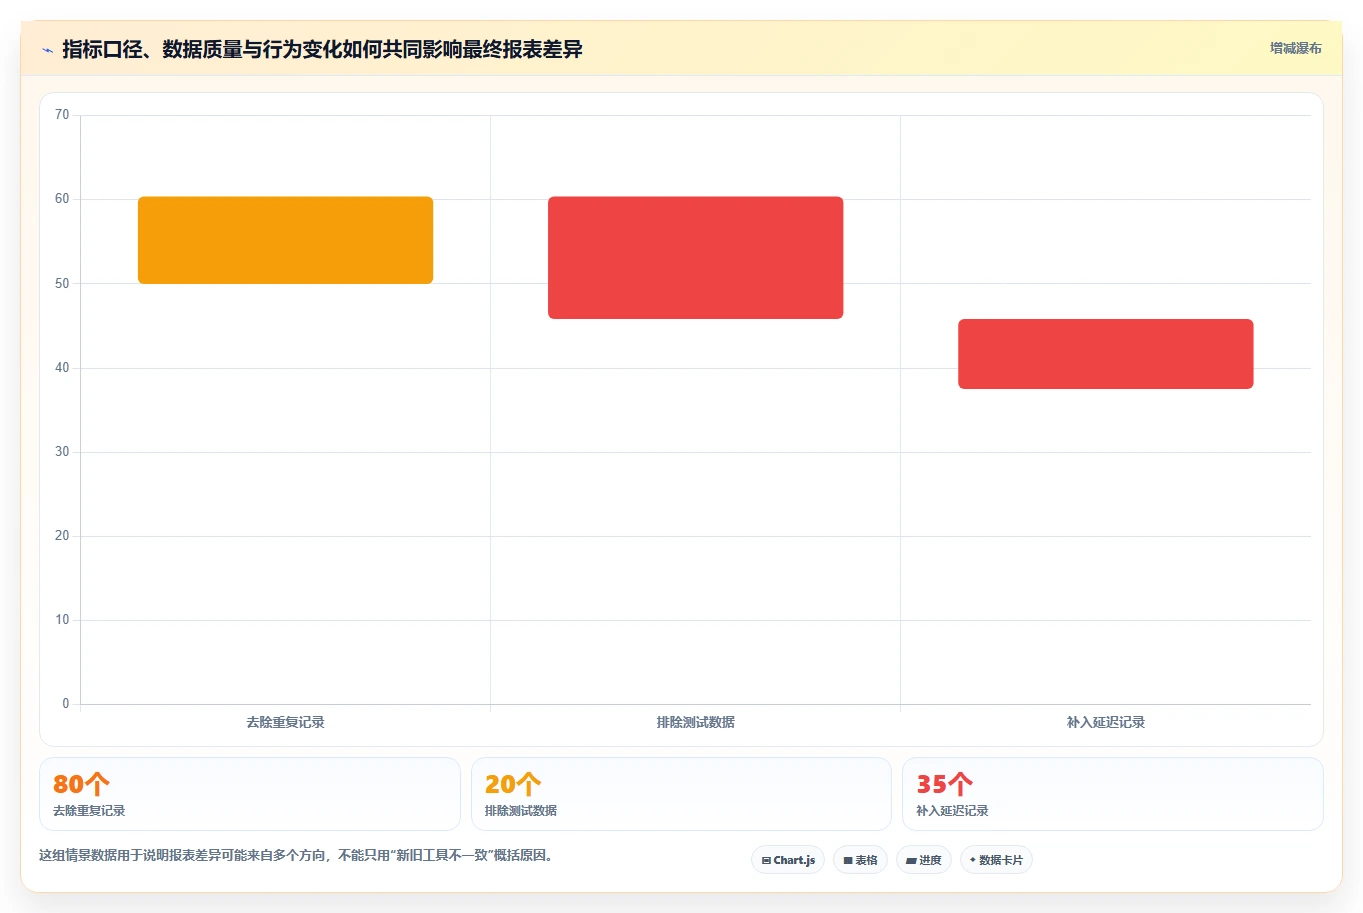
Task: Click the 排除测试数据 x-axis label
Action: [x=695, y=722]
